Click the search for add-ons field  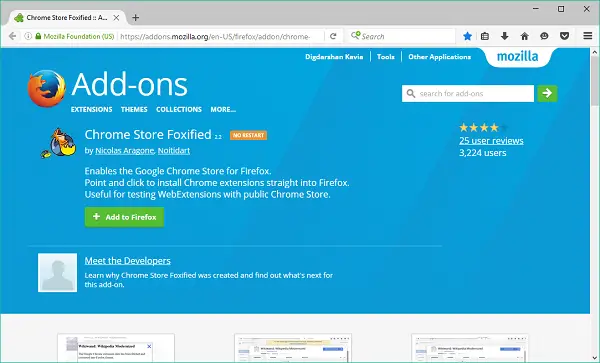(468, 93)
